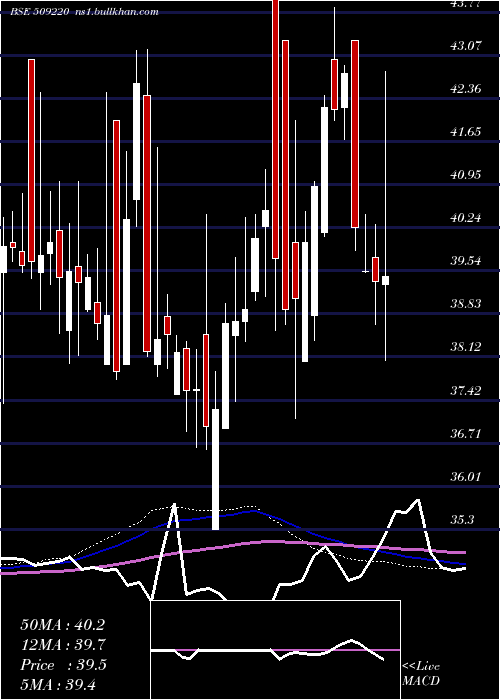Click the ns1.bullkhan.com watermark text
This screenshot has height=700, width=500.
coord(117,12)
